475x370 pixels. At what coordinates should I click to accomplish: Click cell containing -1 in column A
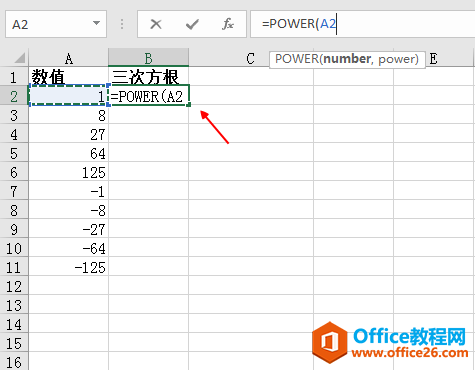[x=69, y=191]
